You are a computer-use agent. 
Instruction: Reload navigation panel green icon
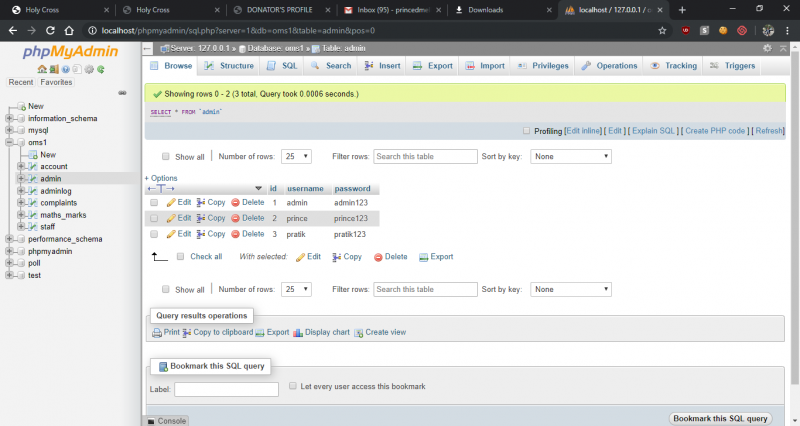pyautogui.click(x=101, y=69)
